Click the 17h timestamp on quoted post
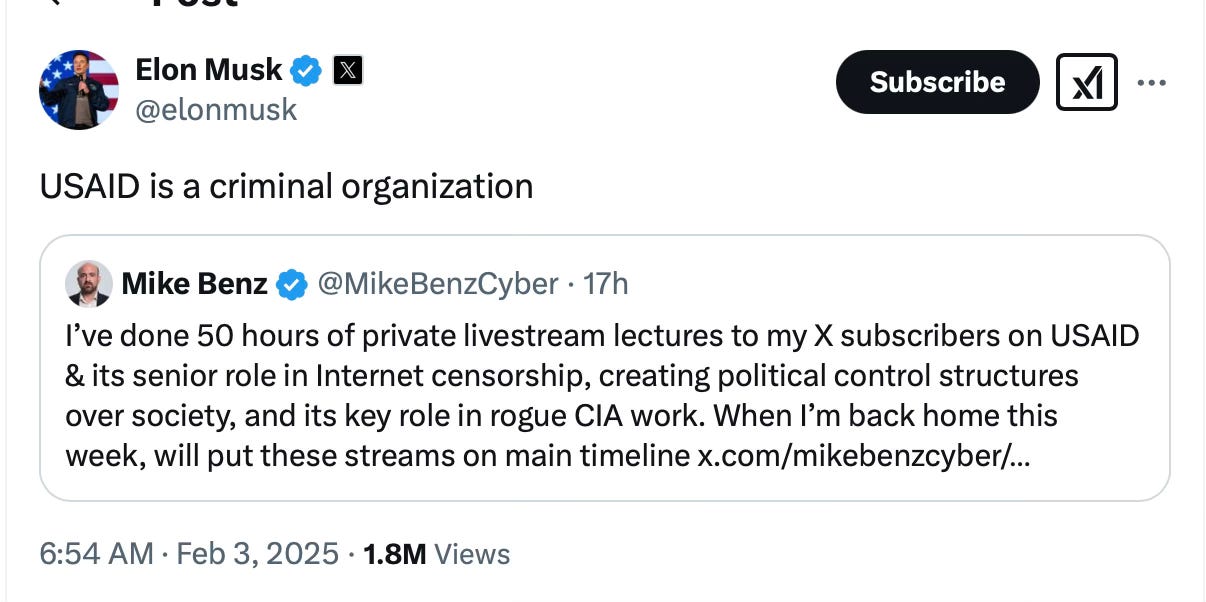Viewport: 1206px width, 602px height. [x=605, y=284]
